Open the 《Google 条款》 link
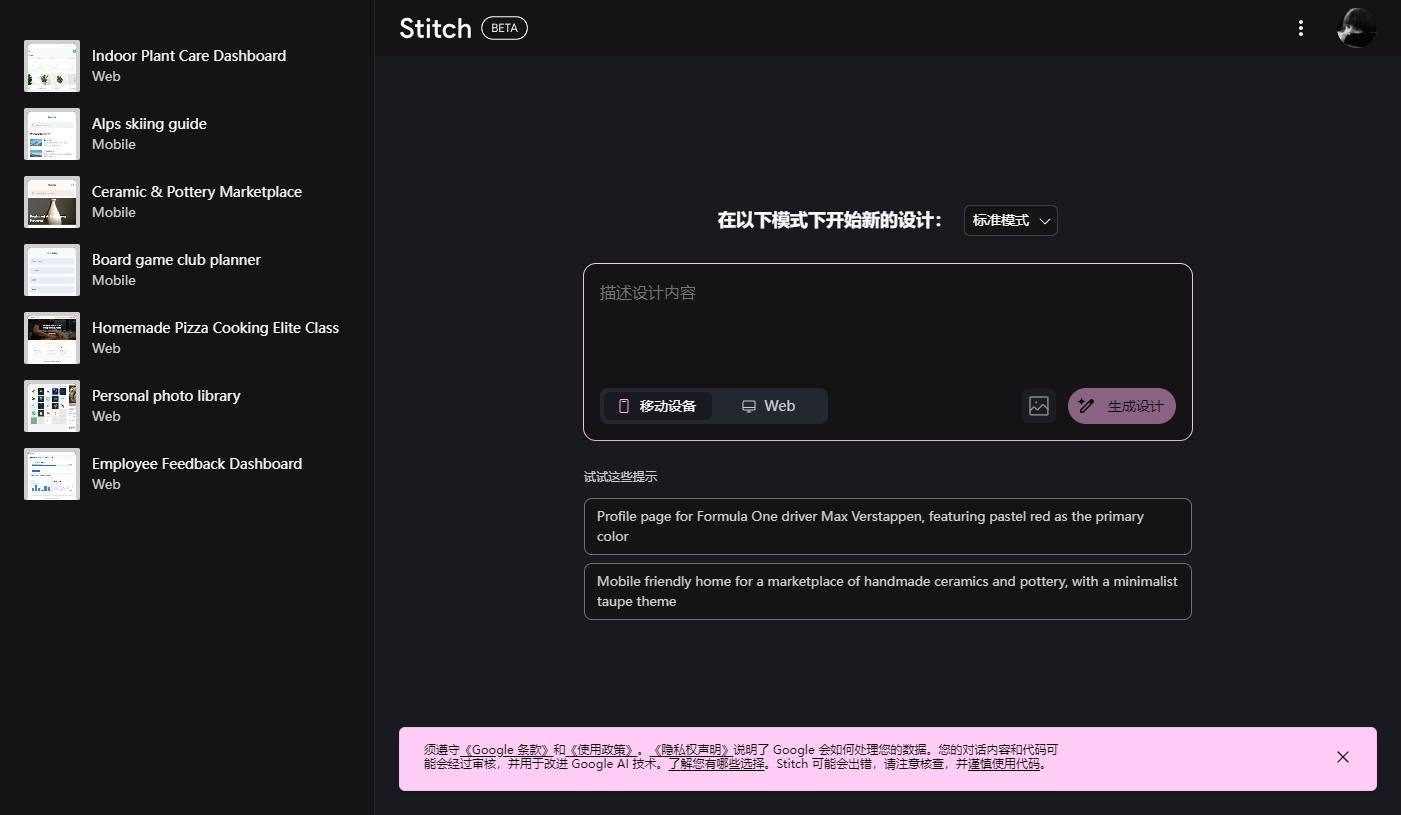This screenshot has width=1401, height=815. pyautogui.click(x=506, y=750)
